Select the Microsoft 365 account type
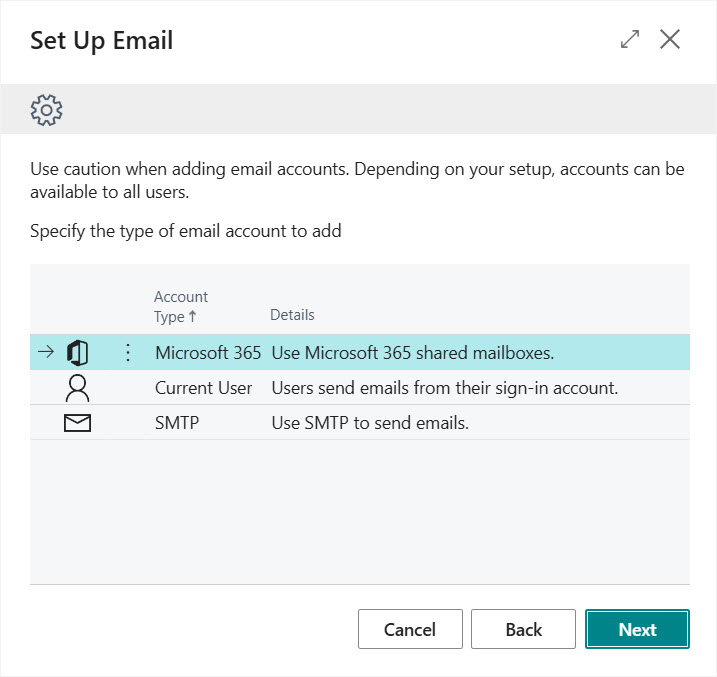This screenshot has height=677, width=717. 208,353
